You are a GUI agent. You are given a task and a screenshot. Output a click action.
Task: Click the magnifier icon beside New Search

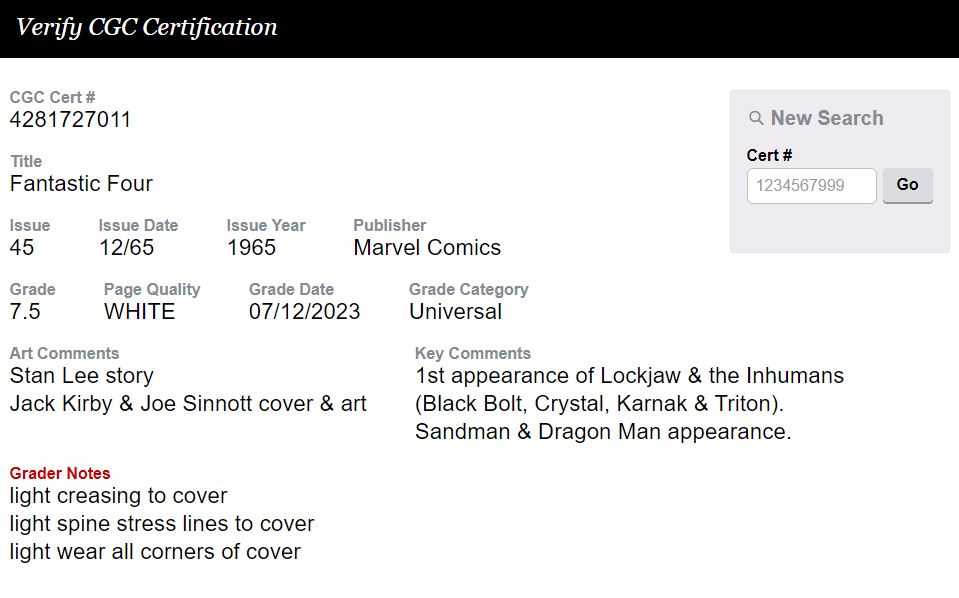coord(756,118)
